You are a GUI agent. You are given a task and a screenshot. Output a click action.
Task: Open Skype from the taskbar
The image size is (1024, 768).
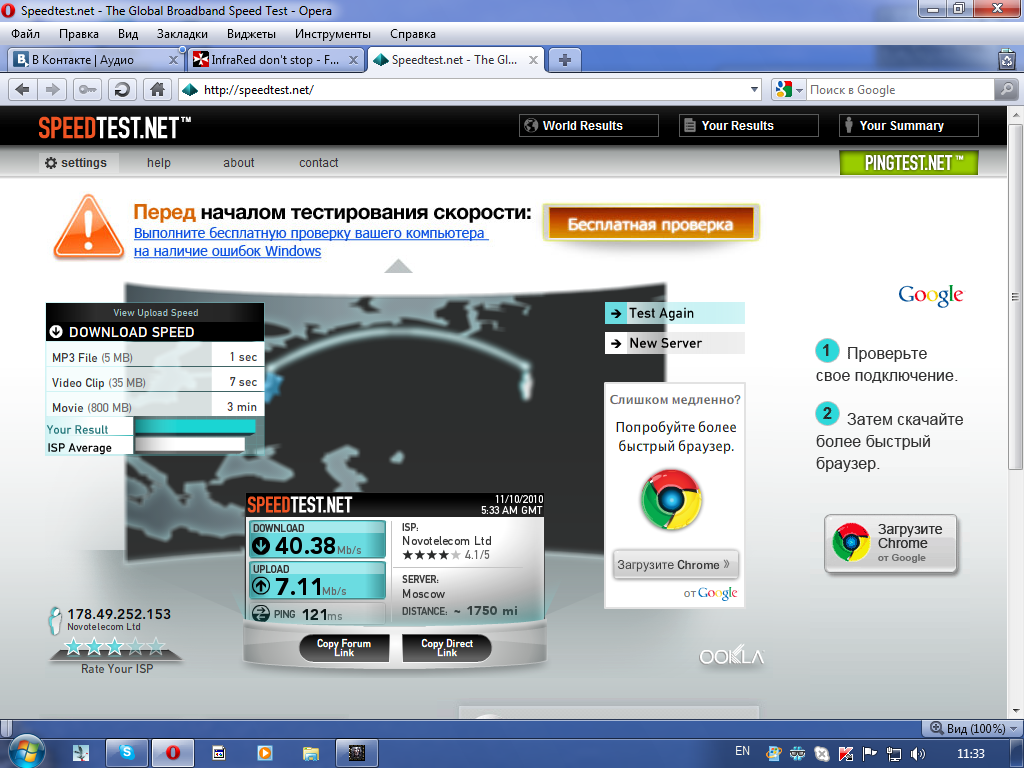[x=127, y=753]
